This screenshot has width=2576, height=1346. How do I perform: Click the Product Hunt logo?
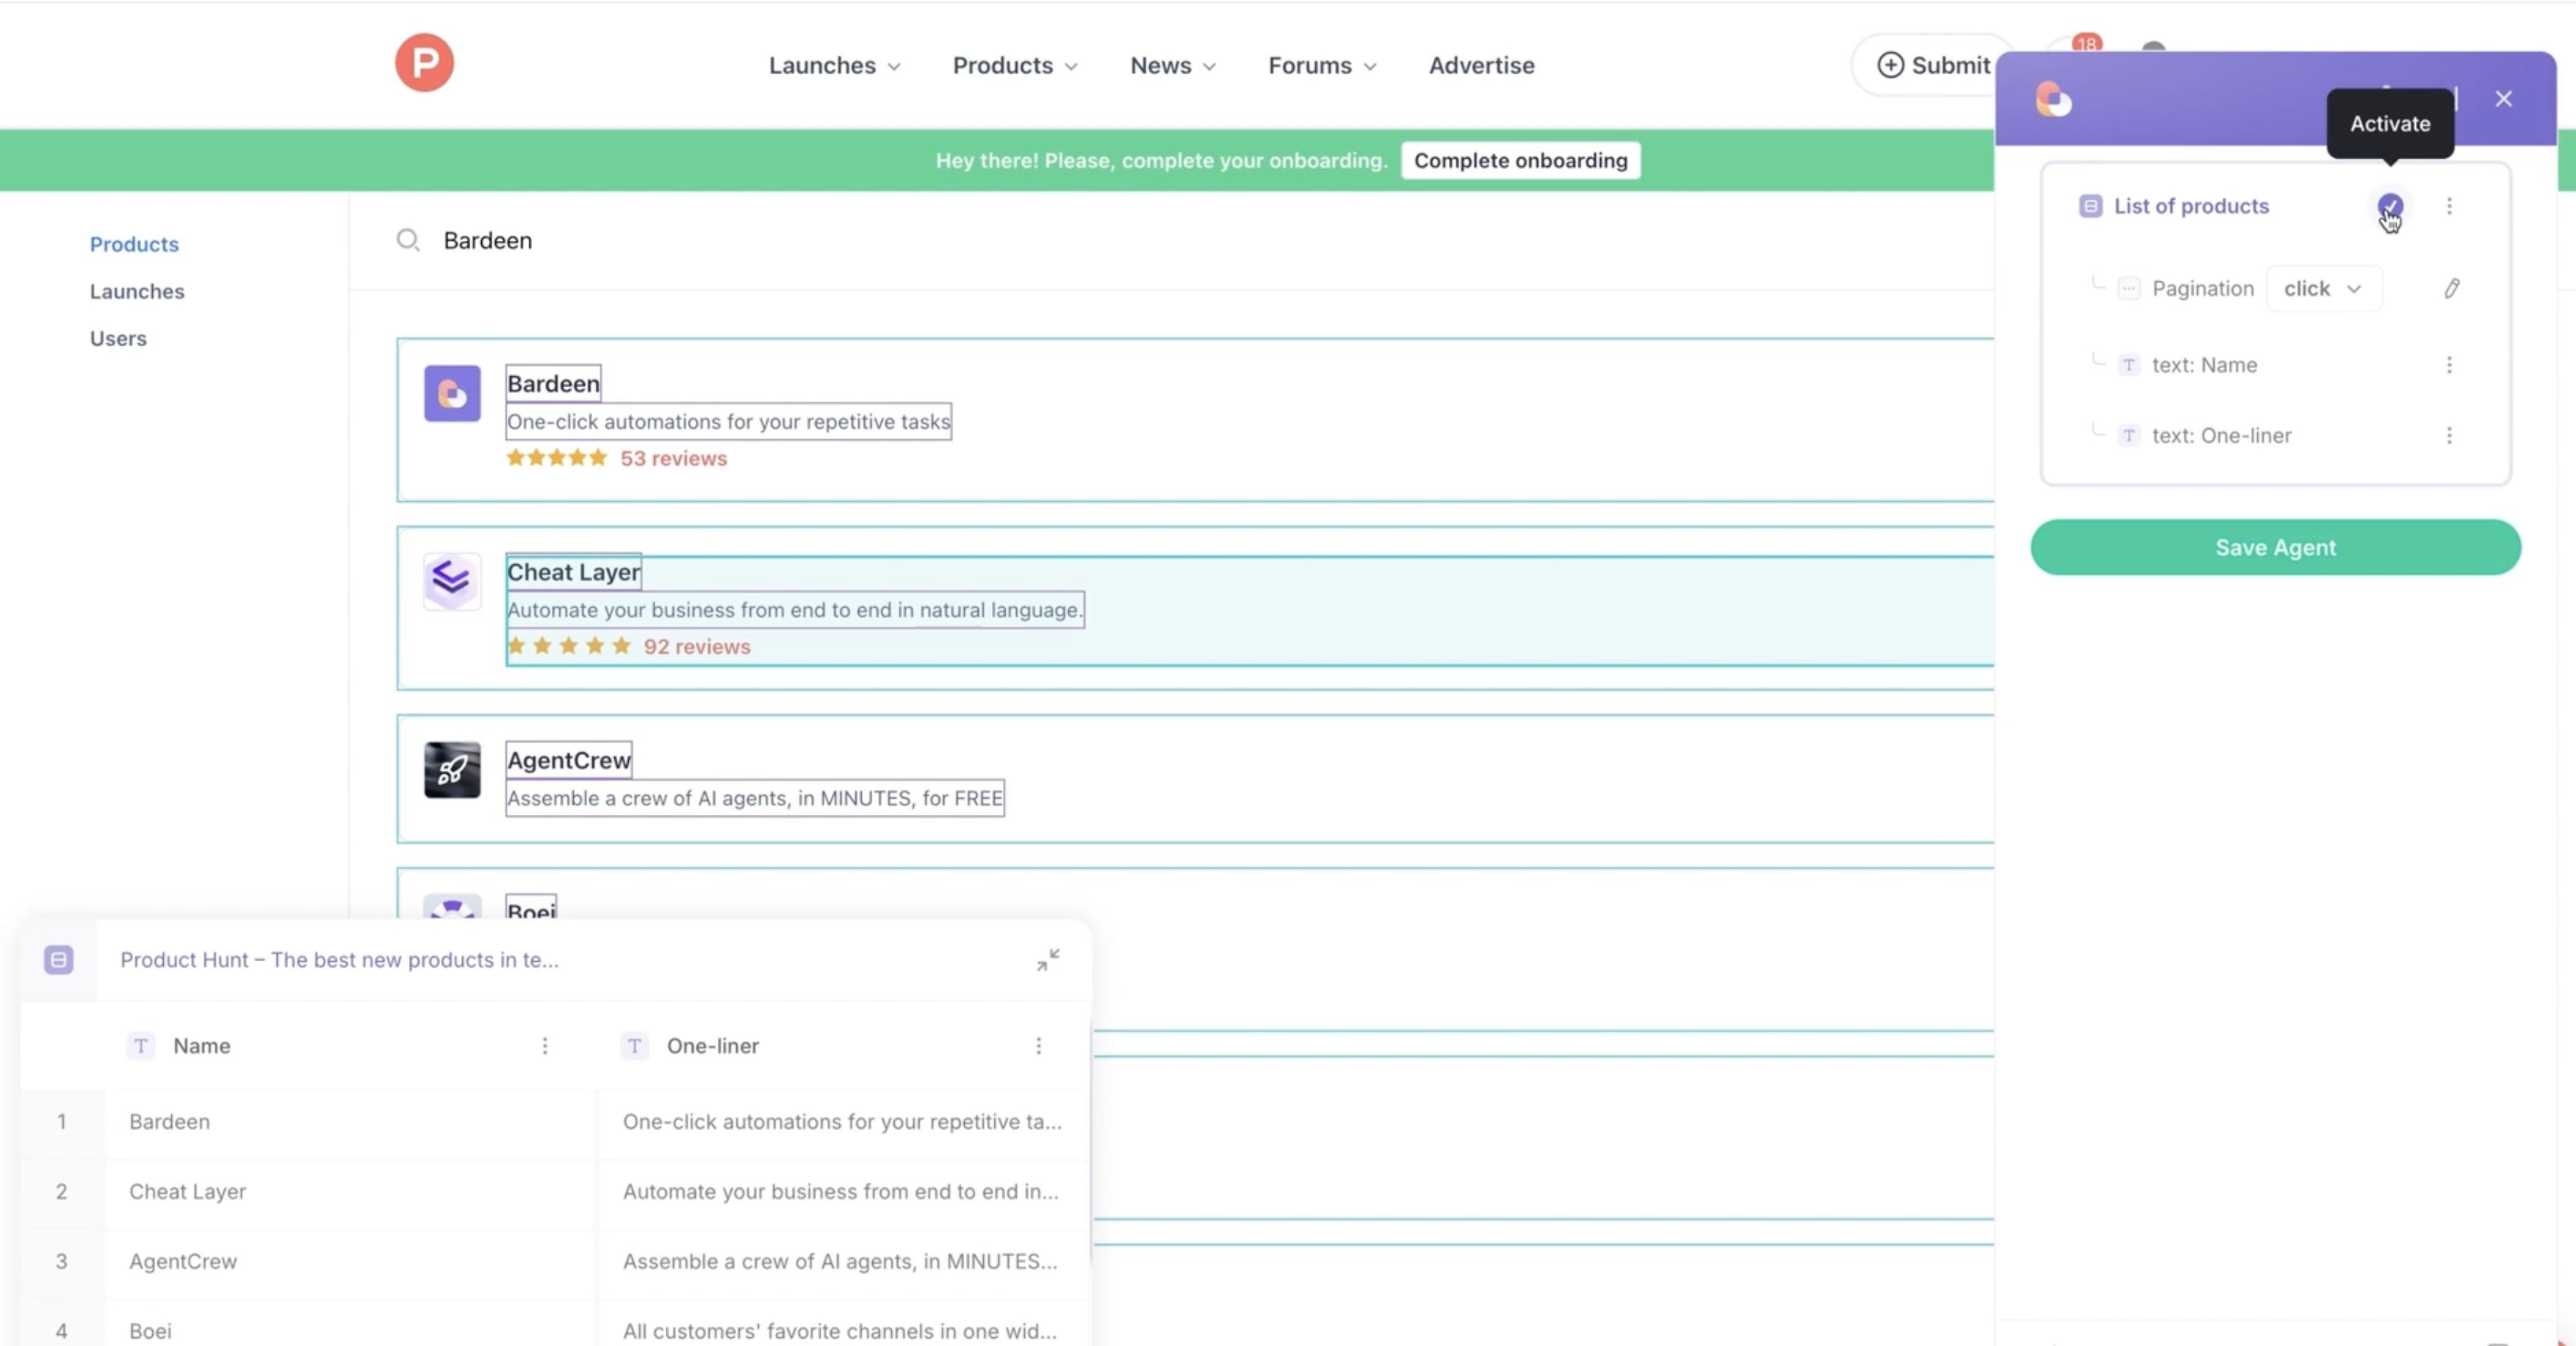(424, 63)
